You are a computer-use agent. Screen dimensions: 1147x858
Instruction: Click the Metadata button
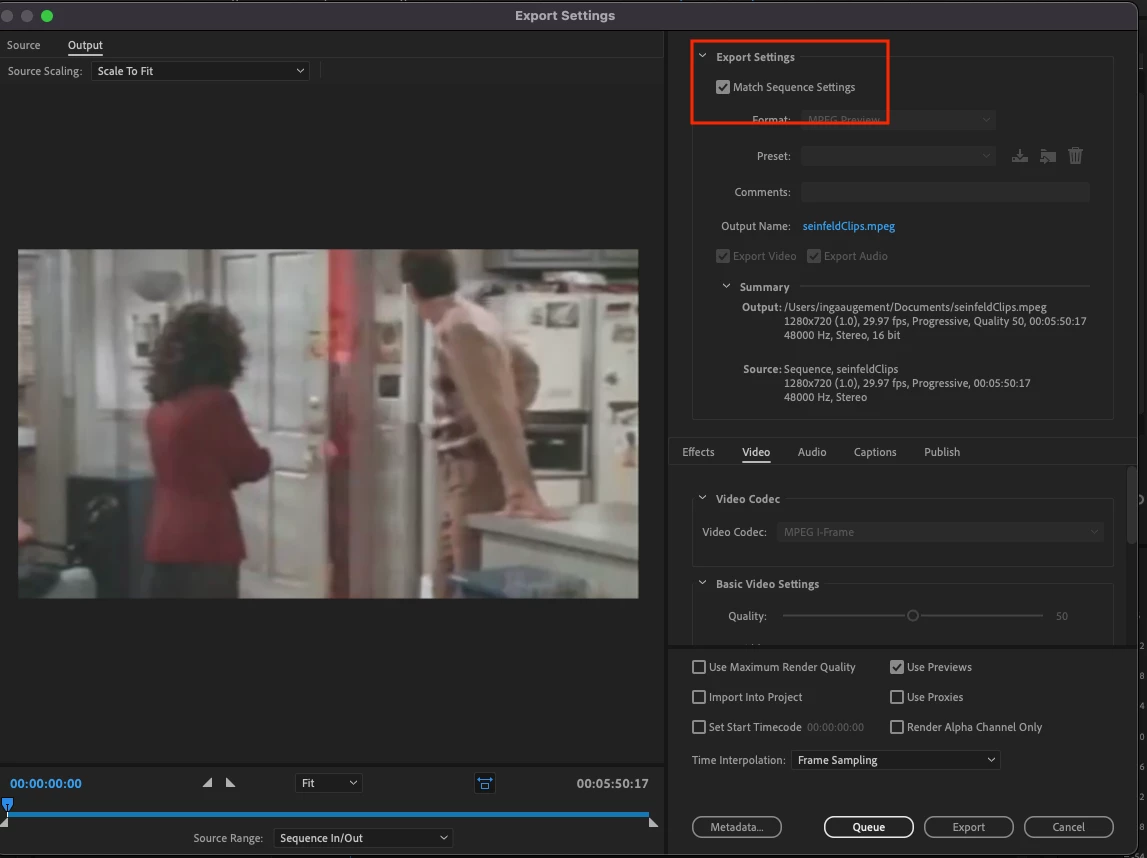coord(737,827)
